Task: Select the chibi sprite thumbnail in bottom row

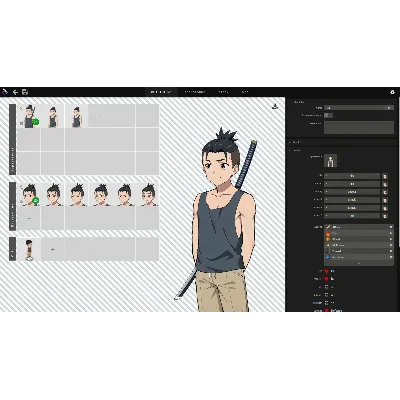Action: point(29,249)
